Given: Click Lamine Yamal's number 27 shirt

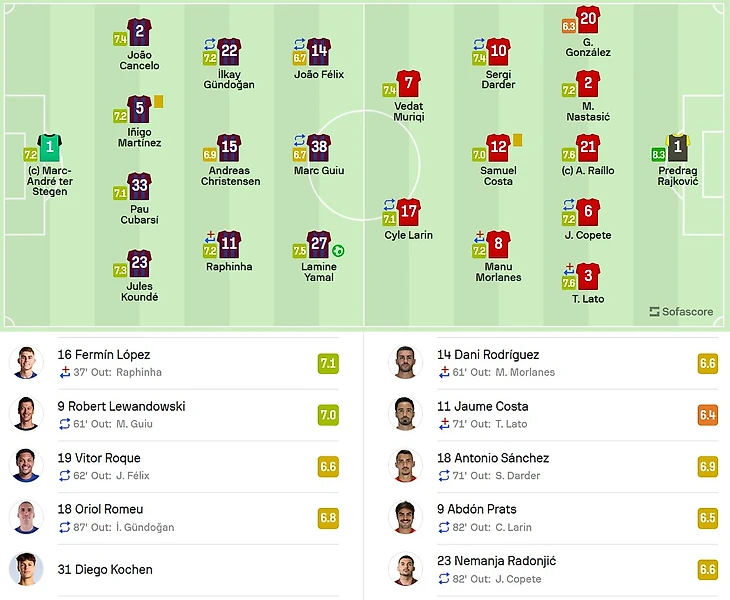Looking at the screenshot, I should (x=319, y=244).
